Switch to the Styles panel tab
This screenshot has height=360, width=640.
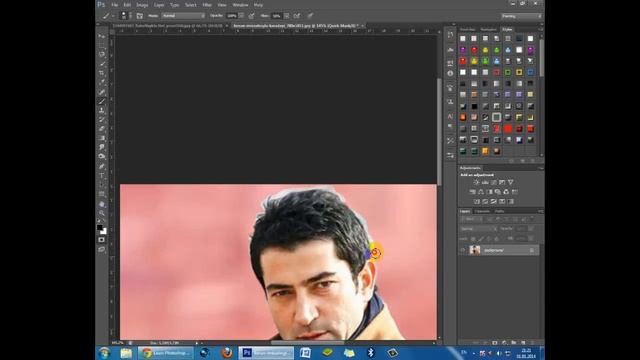pos(507,29)
